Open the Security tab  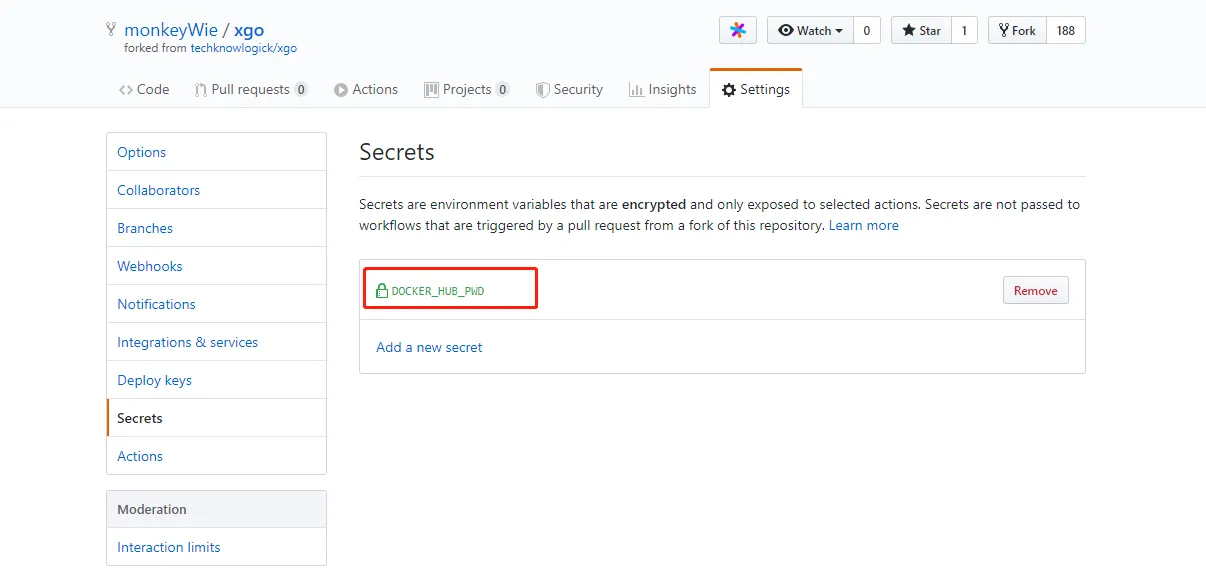[x=569, y=89]
